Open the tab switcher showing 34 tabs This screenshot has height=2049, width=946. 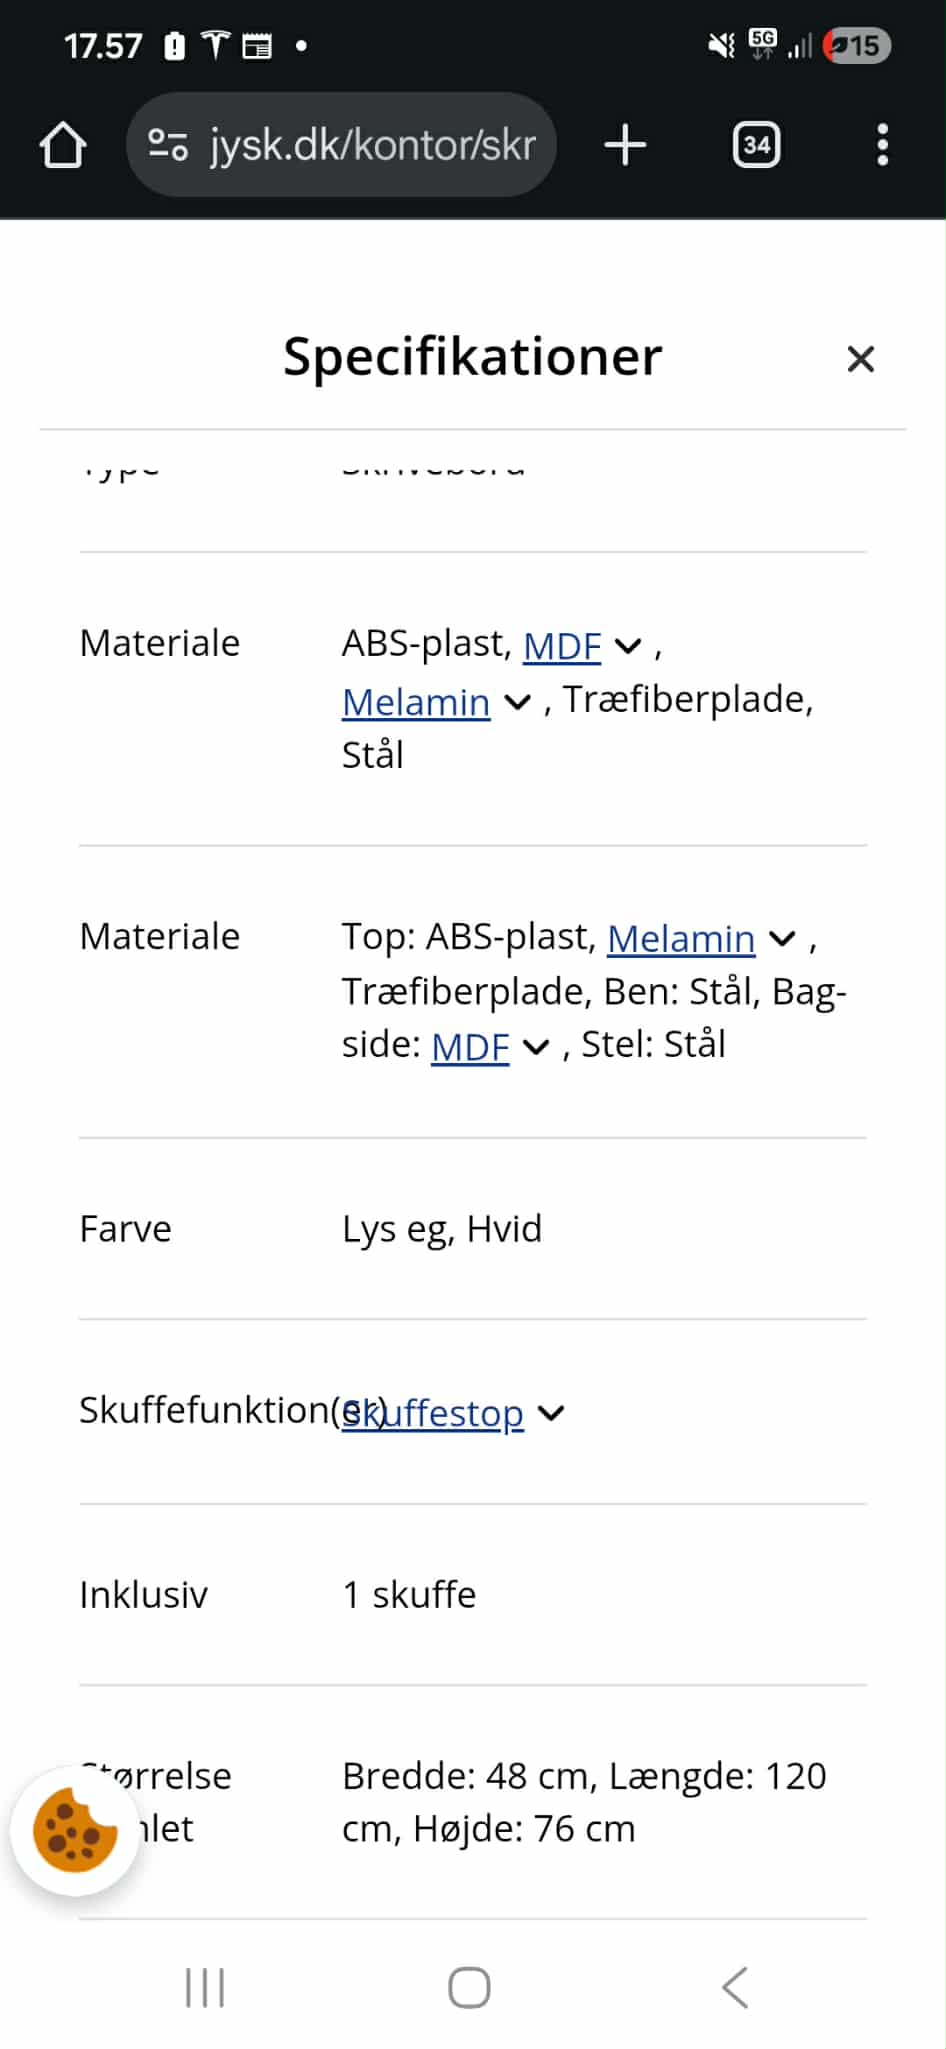pos(755,144)
